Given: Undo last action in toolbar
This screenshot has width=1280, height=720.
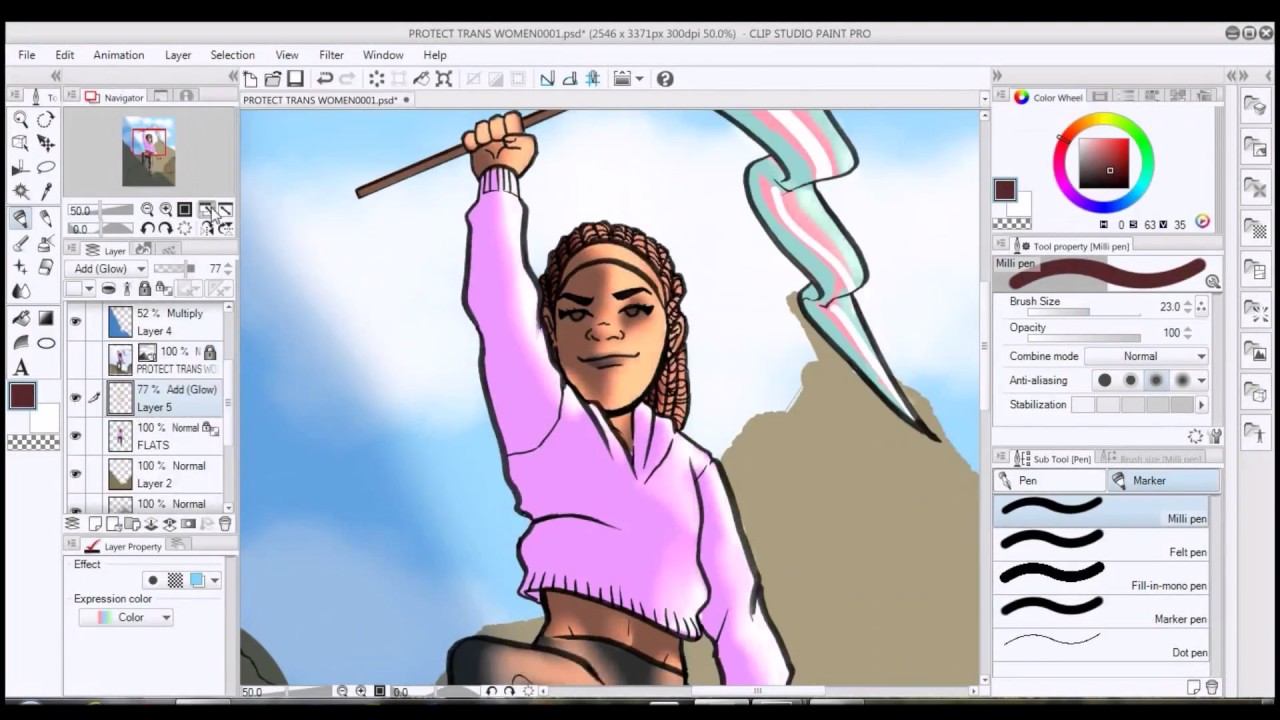Looking at the screenshot, I should click(325, 78).
